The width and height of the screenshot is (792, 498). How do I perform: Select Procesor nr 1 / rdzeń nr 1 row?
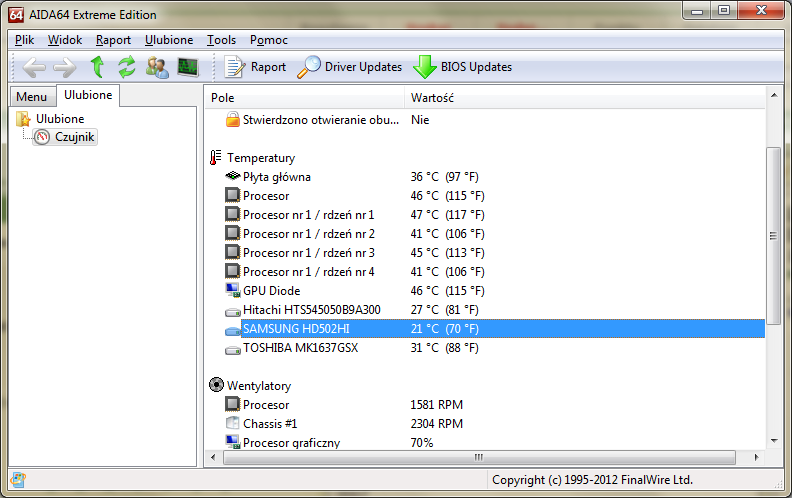485,215
